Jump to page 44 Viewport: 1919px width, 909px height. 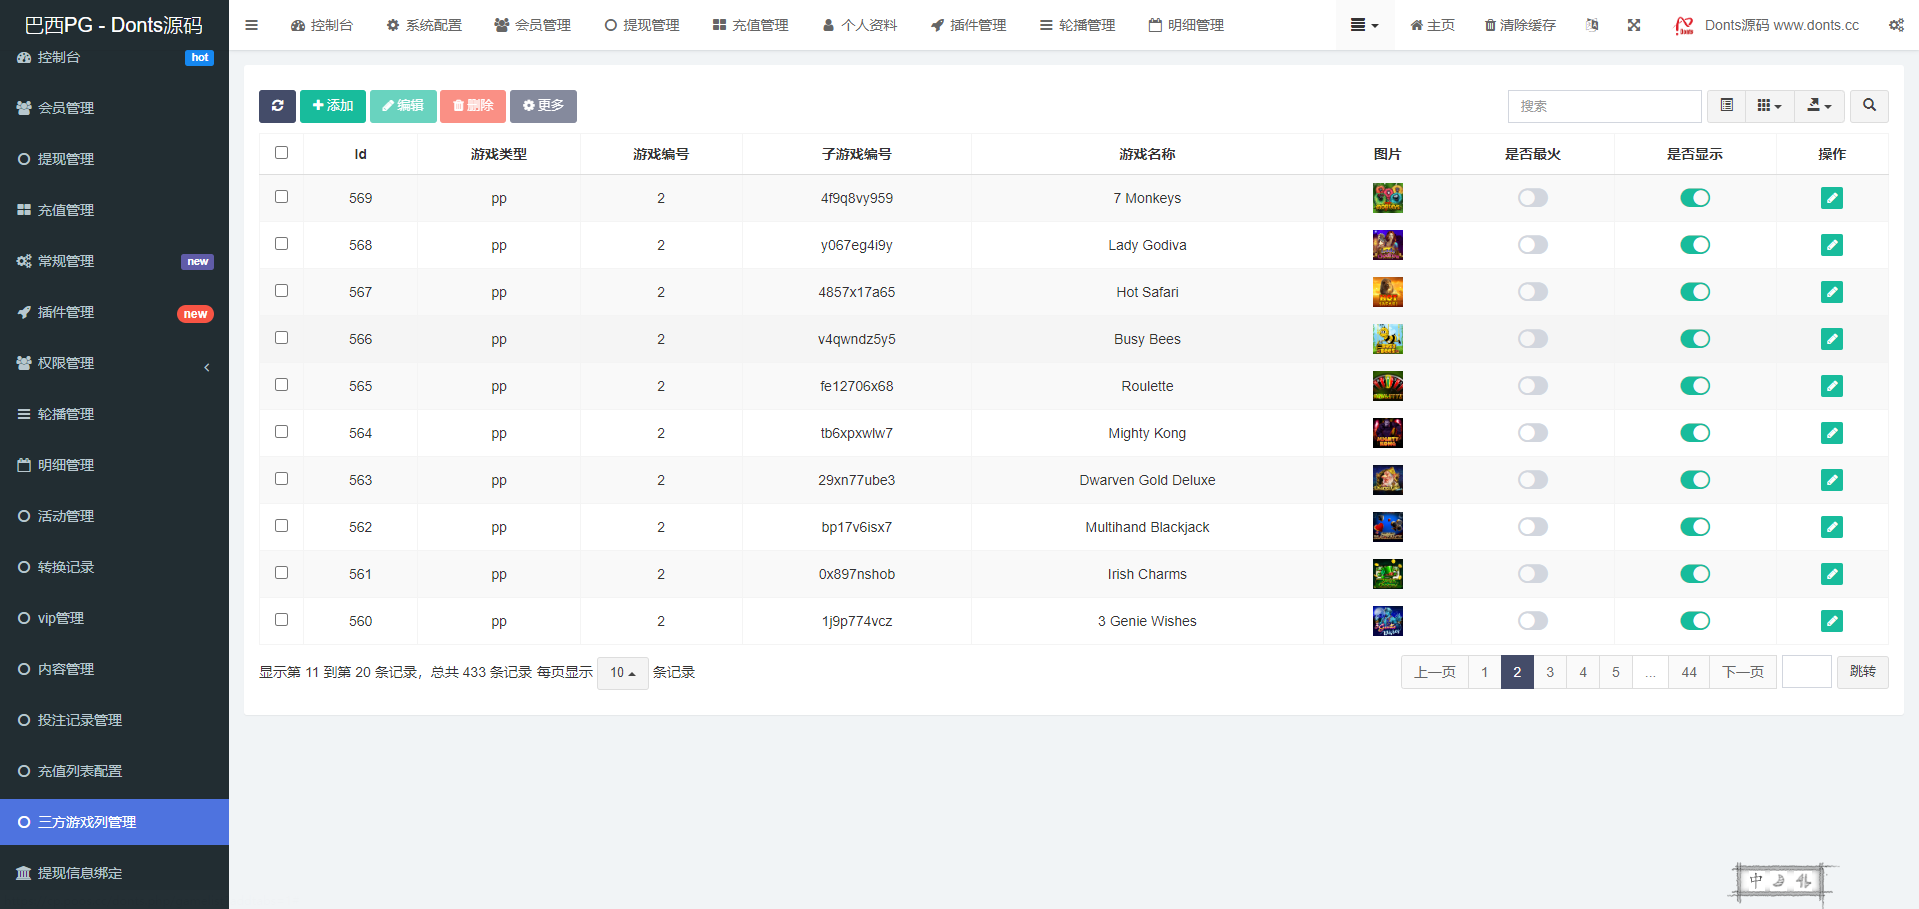[x=1689, y=672]
